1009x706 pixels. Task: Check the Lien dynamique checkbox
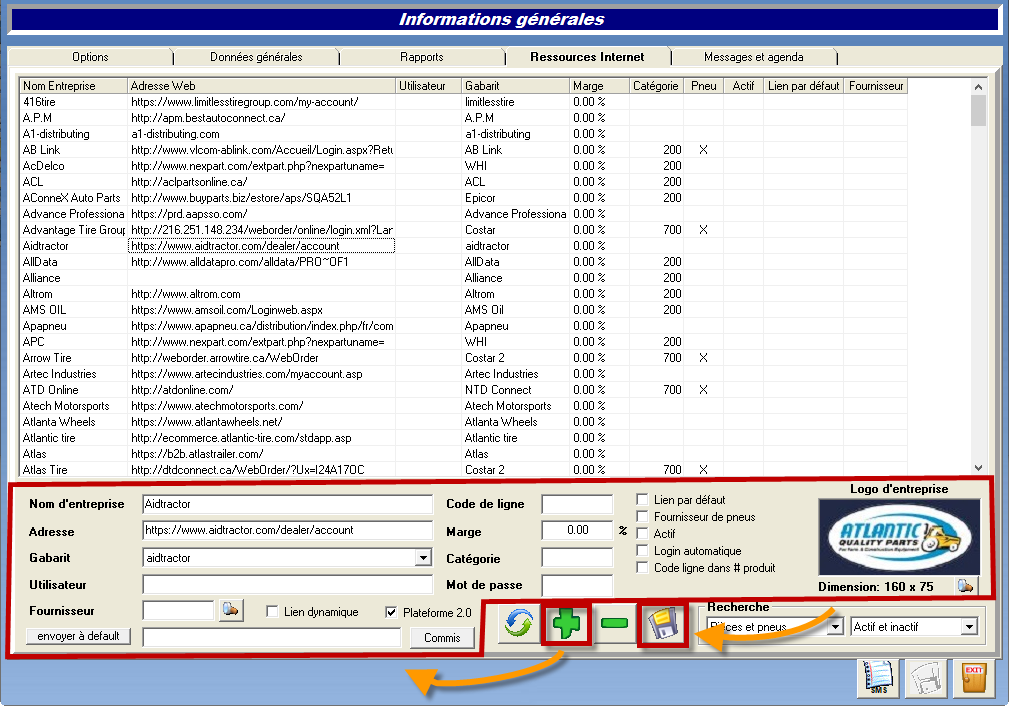(272, 611)
